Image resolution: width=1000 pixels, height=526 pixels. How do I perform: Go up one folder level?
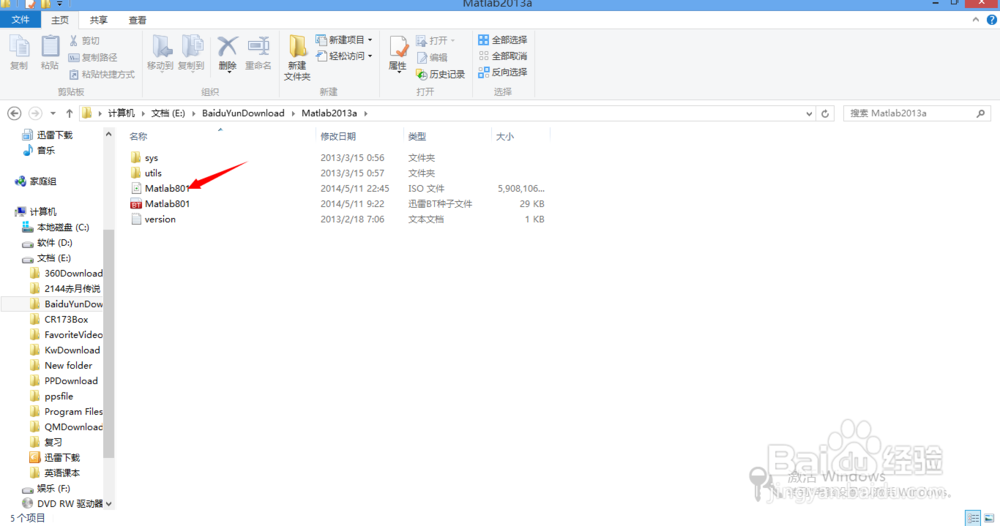[x=69, y=113]
